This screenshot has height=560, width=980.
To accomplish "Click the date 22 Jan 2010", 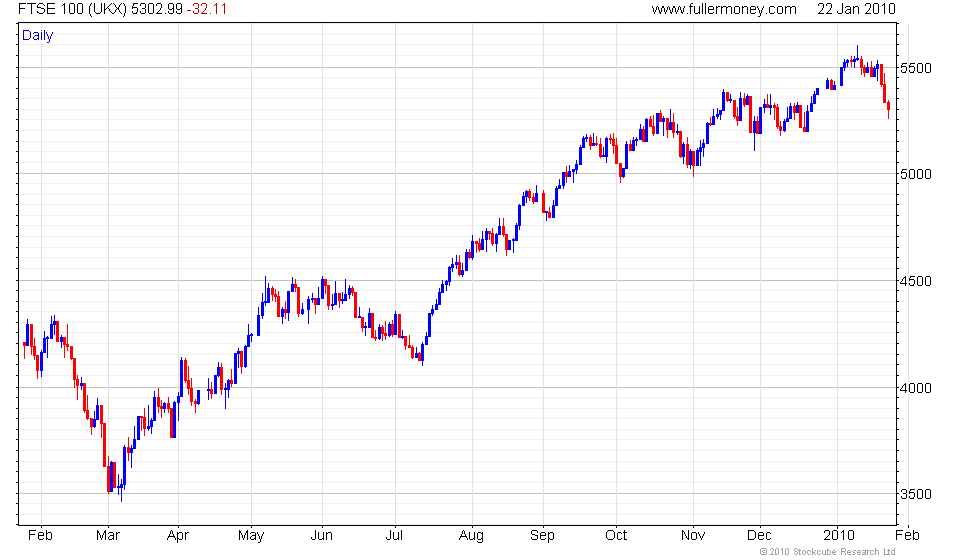I will 856,9.
